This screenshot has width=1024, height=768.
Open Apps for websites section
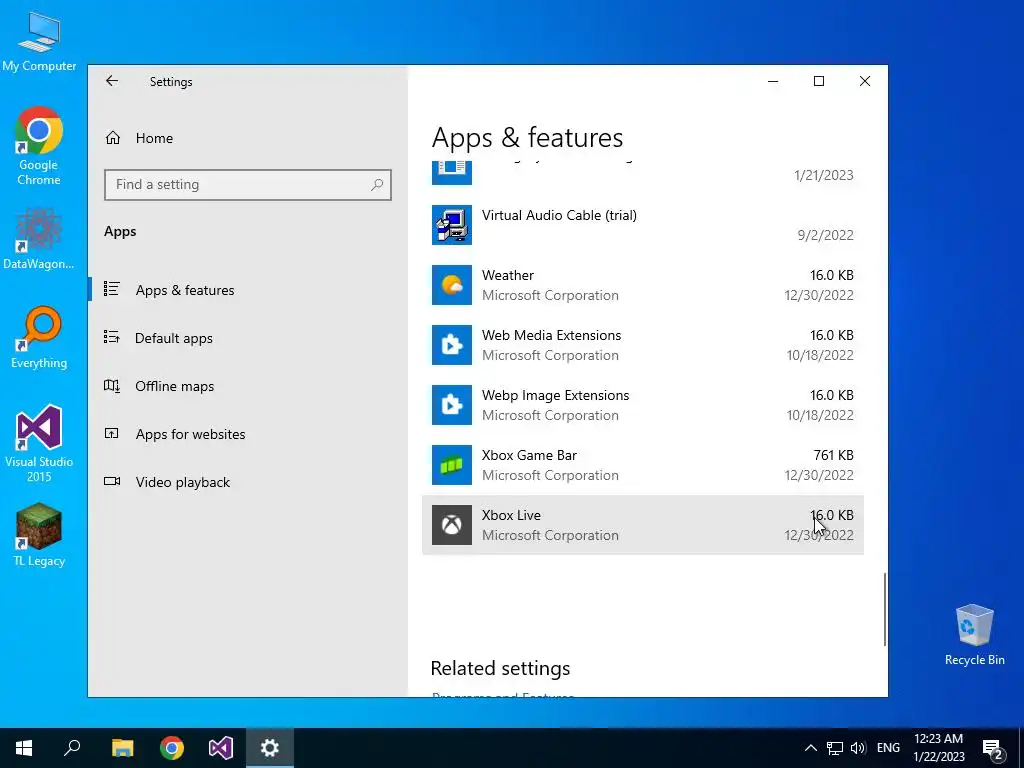[248, 434]
